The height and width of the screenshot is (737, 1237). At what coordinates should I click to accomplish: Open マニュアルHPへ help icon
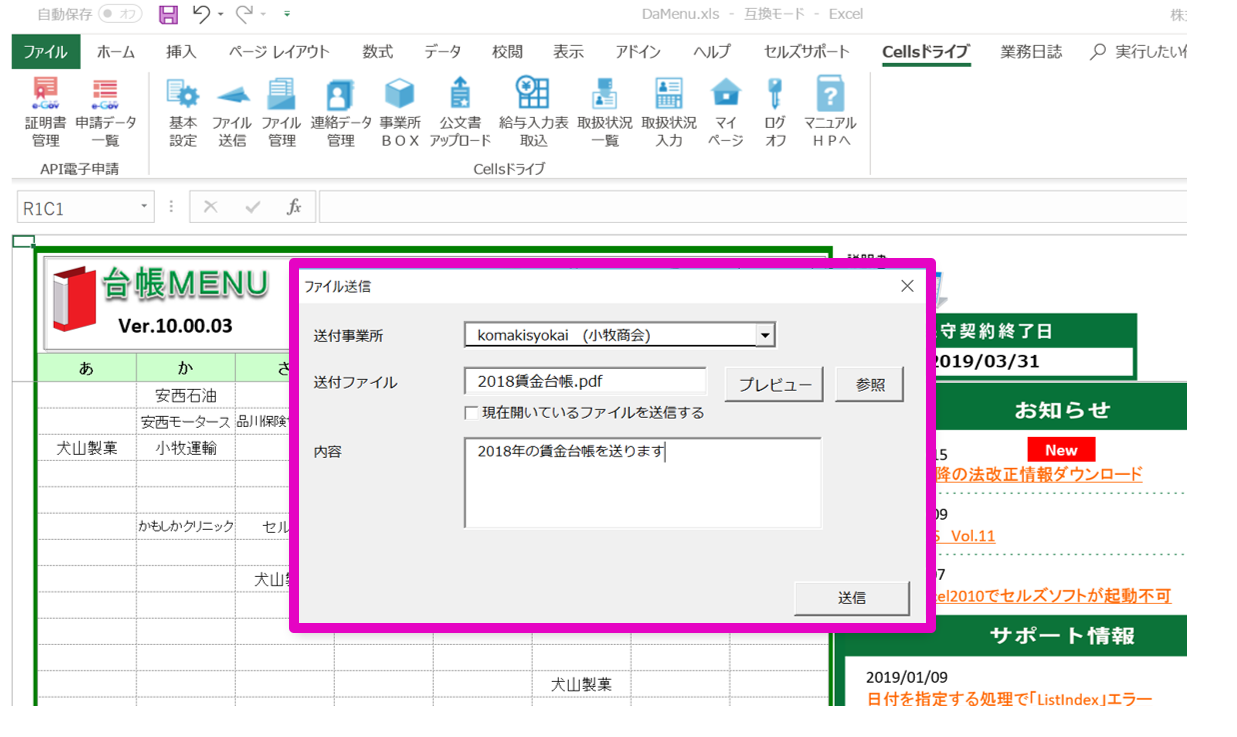point(830,113)
